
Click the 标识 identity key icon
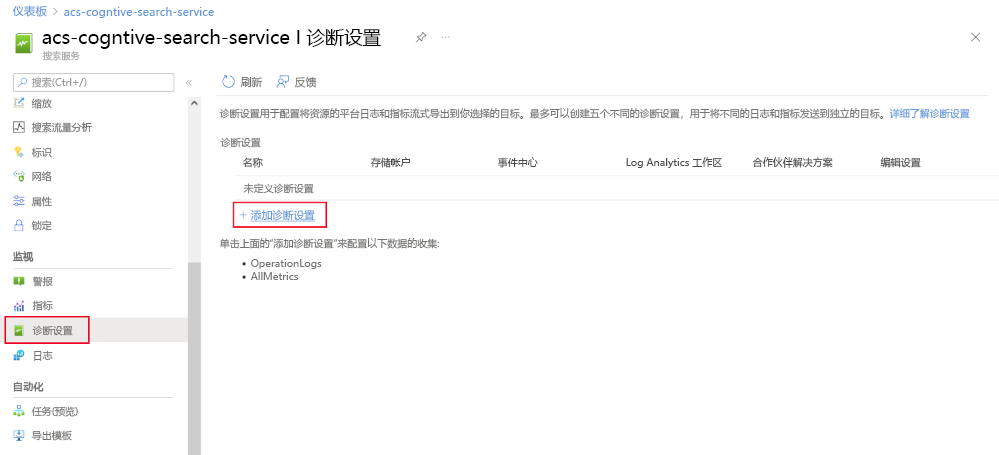19,152
